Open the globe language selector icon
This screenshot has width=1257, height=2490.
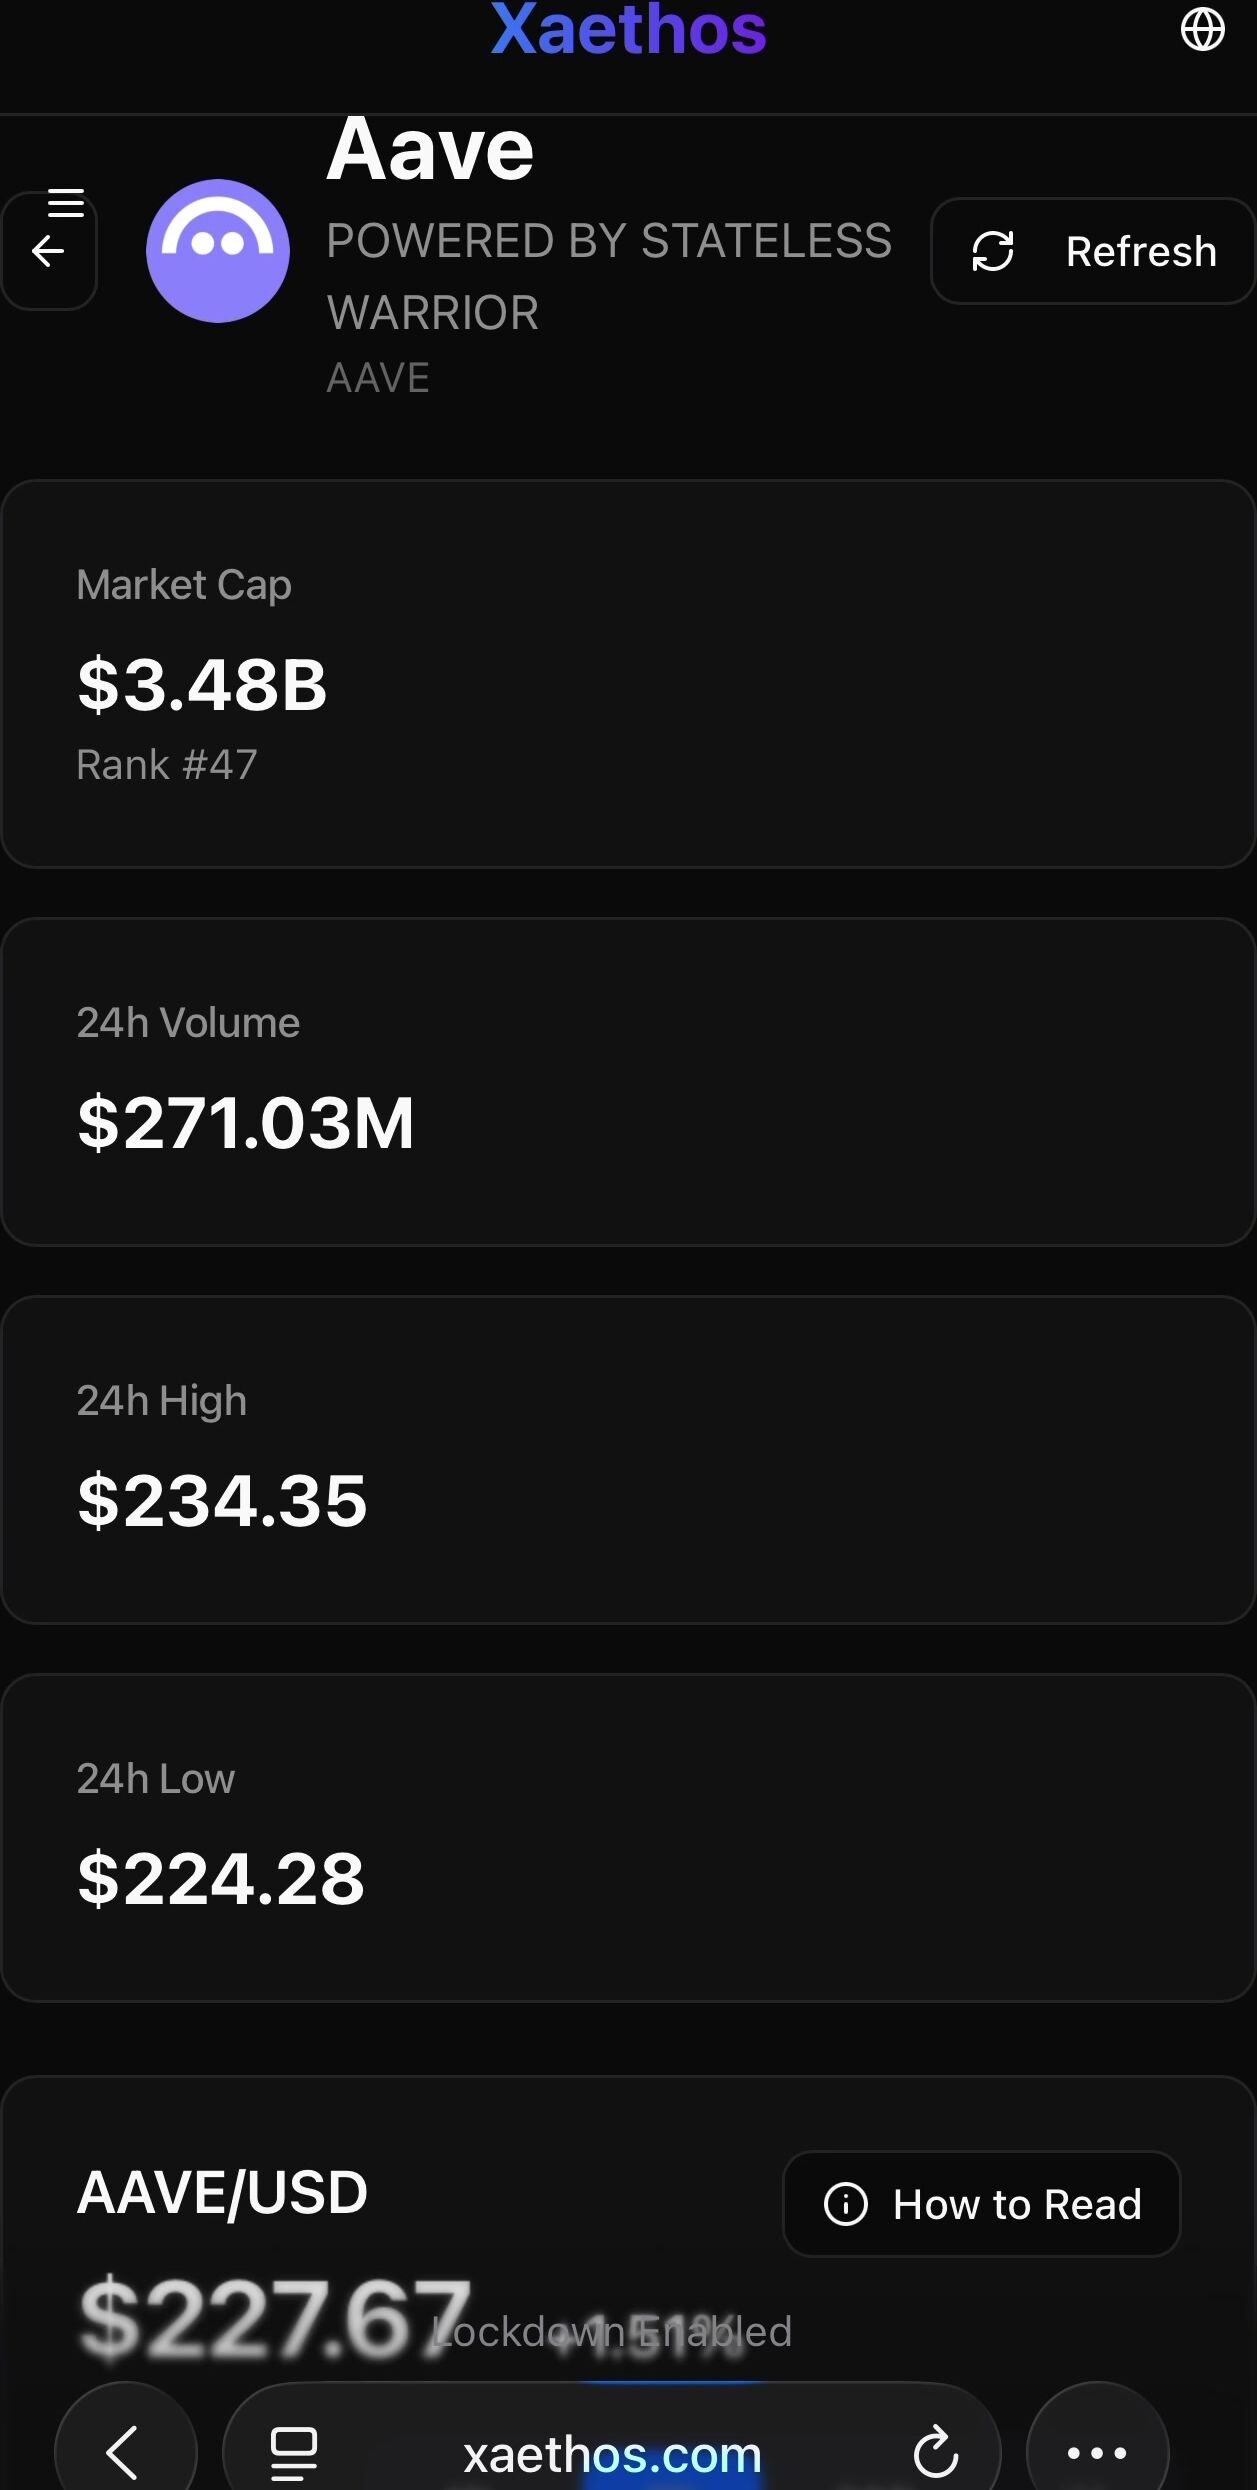click(x=1202, y=29)
